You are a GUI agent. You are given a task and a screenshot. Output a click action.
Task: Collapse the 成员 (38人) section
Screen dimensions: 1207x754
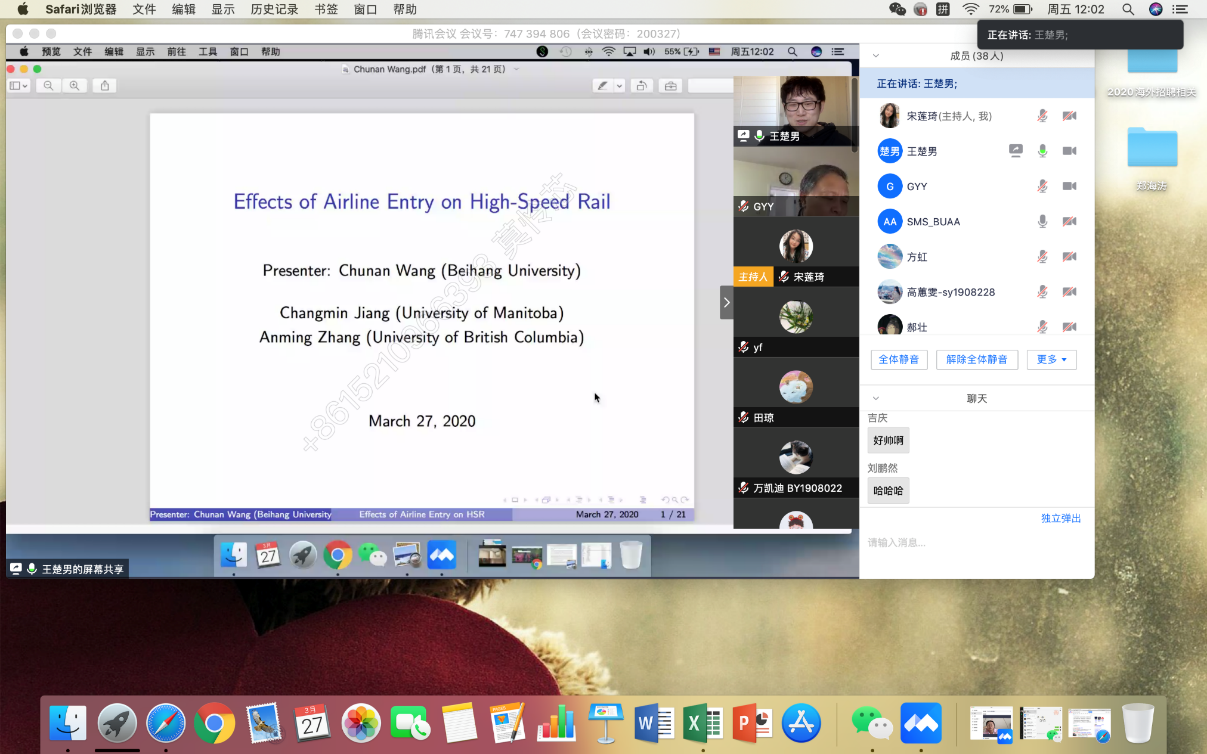point(876,56)
